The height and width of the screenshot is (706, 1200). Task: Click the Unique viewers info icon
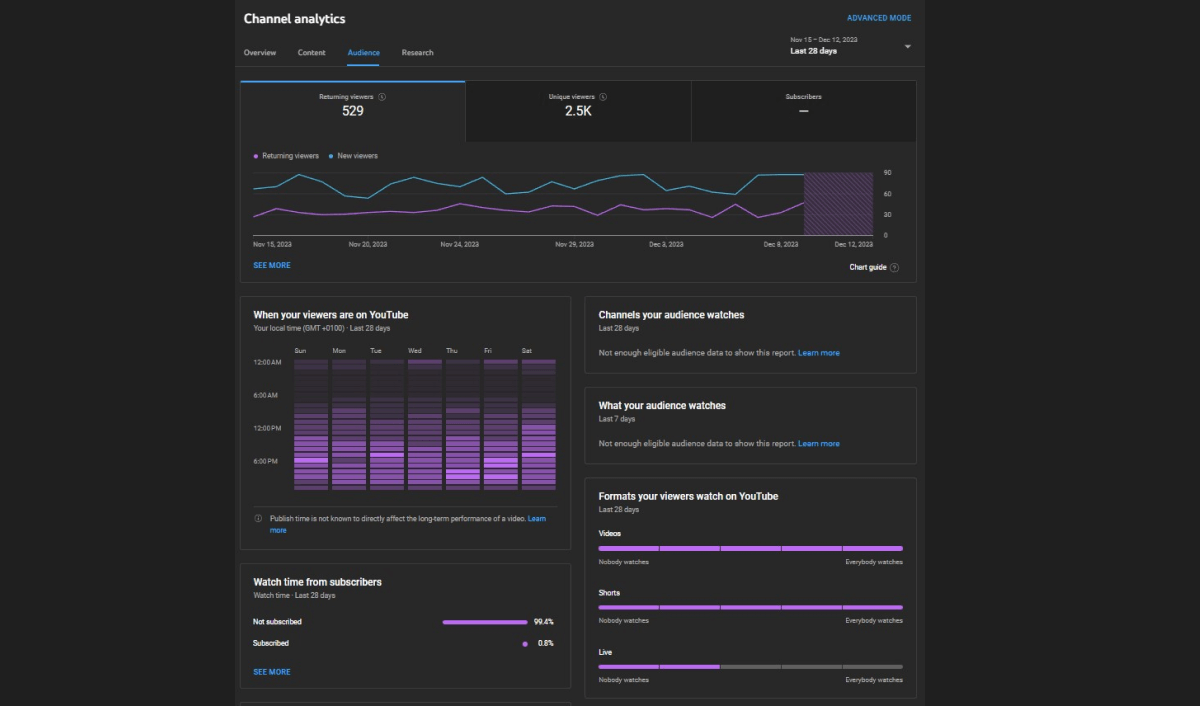click(x=603, y=97)
